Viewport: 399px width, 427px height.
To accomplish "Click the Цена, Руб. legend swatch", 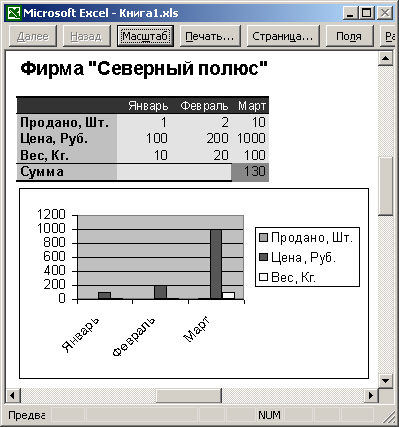I will click(x=263, y=257).
